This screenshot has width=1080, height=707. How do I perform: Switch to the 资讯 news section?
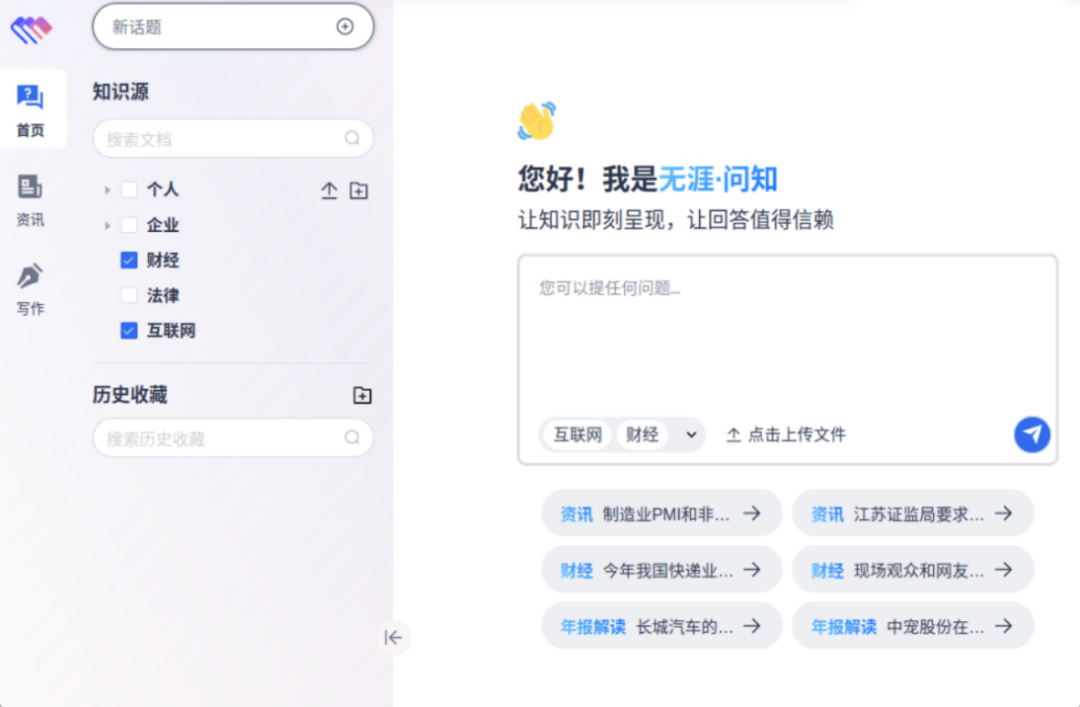click(30, 200)
